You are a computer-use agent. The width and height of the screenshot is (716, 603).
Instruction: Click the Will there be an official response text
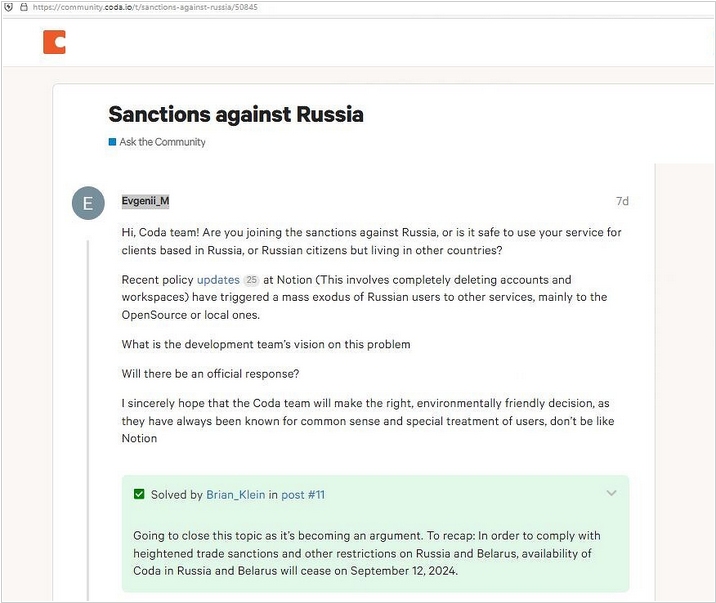tap(210, 374)
